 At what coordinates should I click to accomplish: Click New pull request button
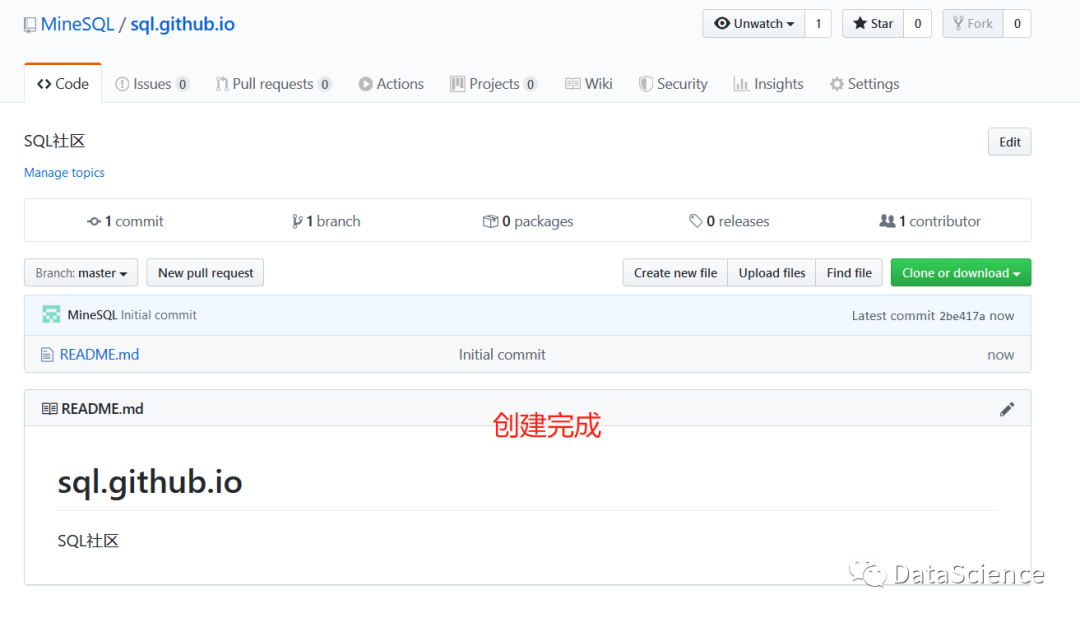pos(205,273)
